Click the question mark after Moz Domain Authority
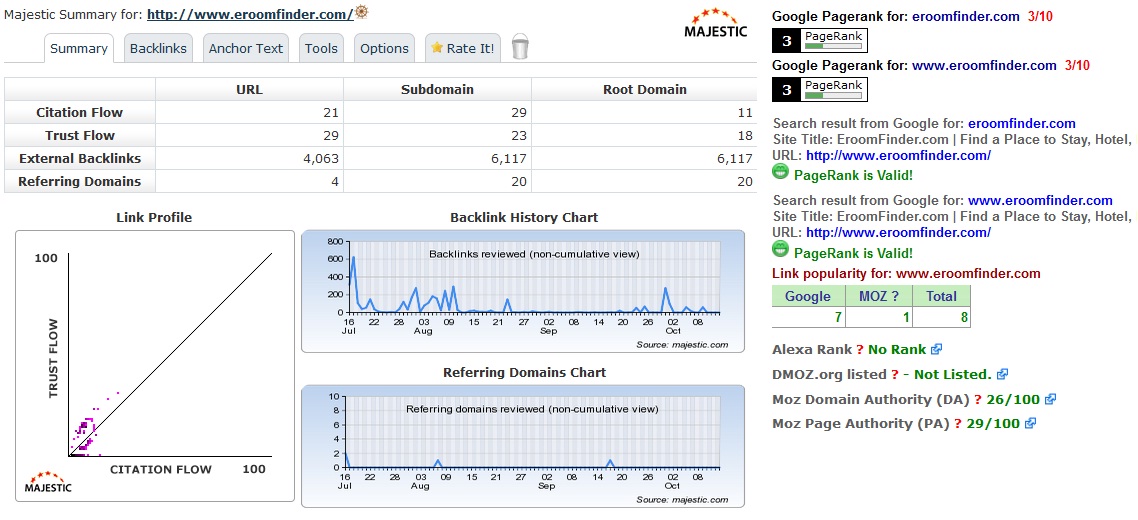 click(x=978, y=399)
